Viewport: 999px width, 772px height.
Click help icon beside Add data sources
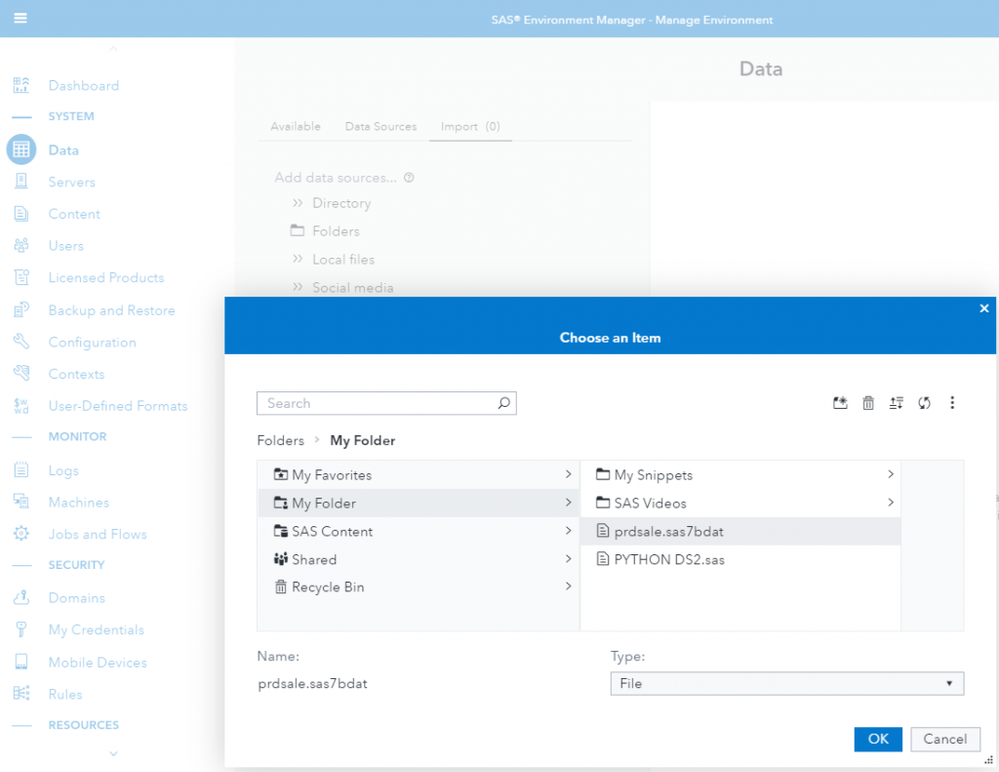pyautogui.click(x=409, y=178)
